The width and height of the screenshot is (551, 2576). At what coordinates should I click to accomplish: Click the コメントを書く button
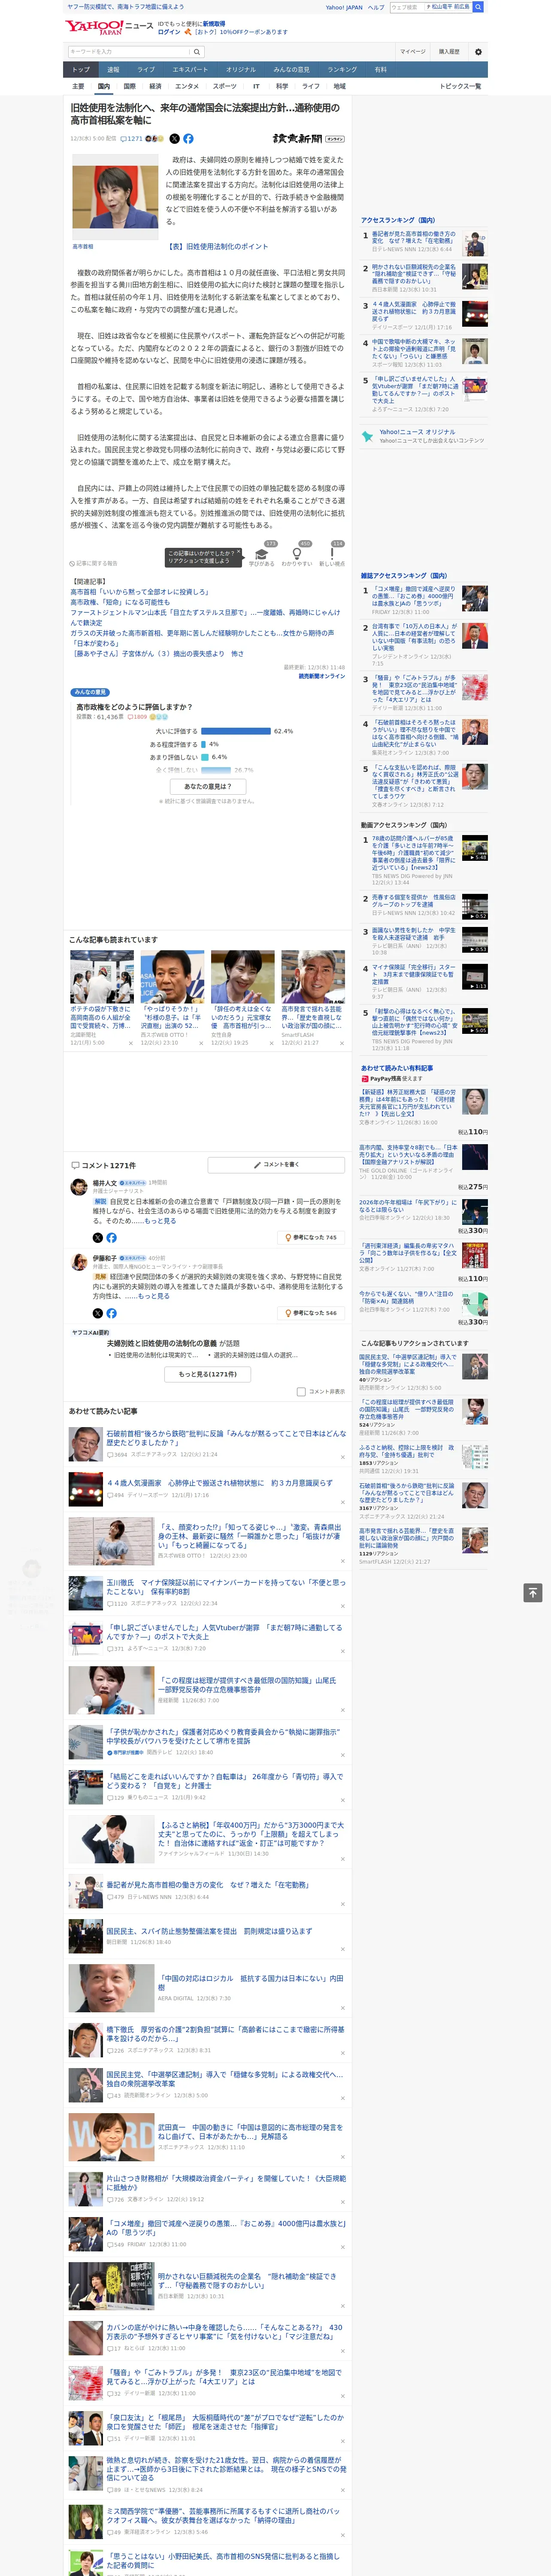pos(276,1165)
